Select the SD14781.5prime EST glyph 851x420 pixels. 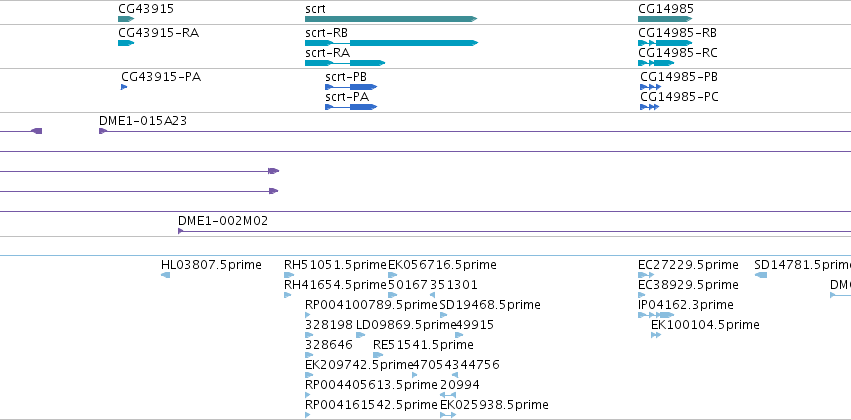coord(761,275)
